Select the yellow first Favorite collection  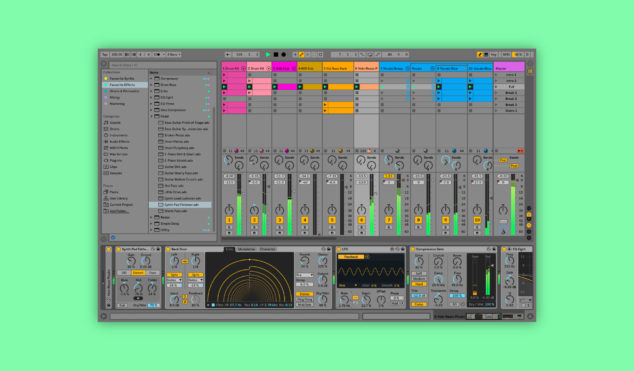pyautogui.click(x=125, y=78)
